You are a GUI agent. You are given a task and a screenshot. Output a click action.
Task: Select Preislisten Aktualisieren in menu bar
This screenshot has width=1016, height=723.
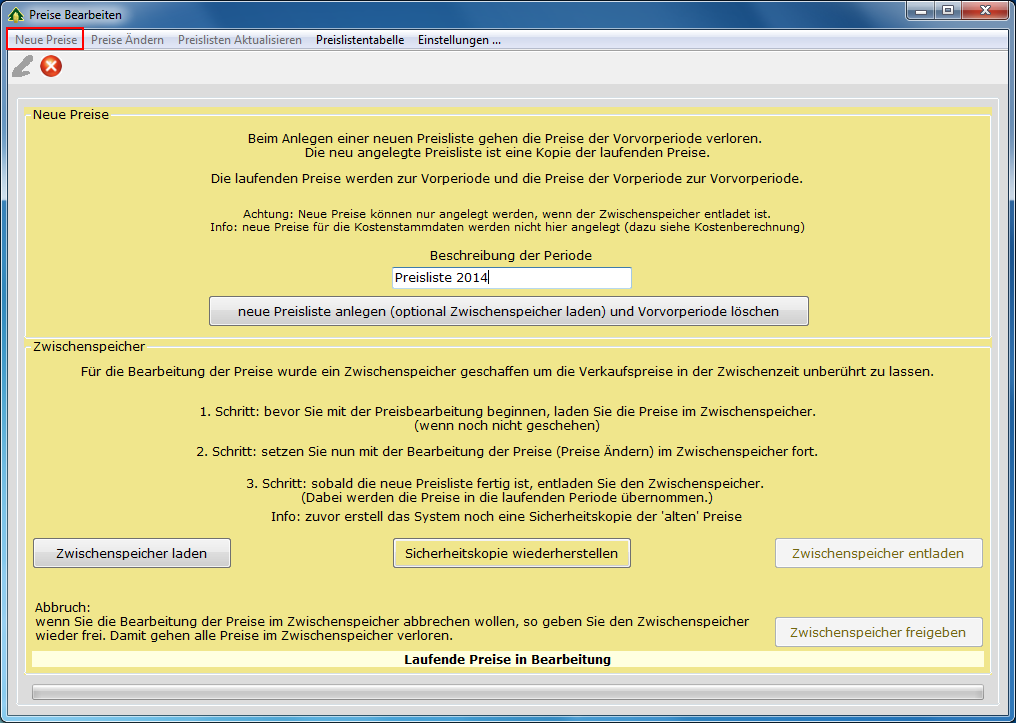click(240, 40)
